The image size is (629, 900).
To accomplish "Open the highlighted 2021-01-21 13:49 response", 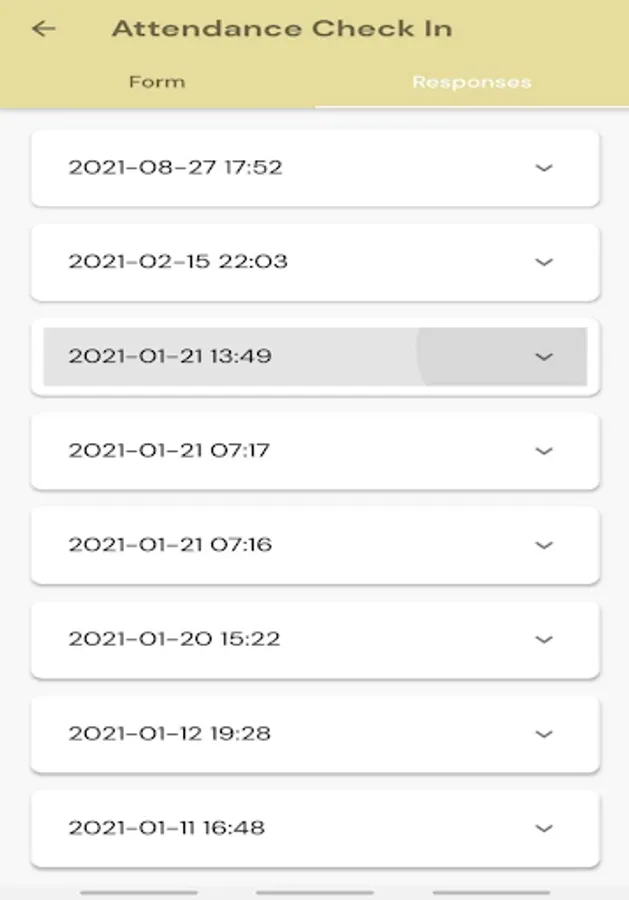I will pos(315,356).
